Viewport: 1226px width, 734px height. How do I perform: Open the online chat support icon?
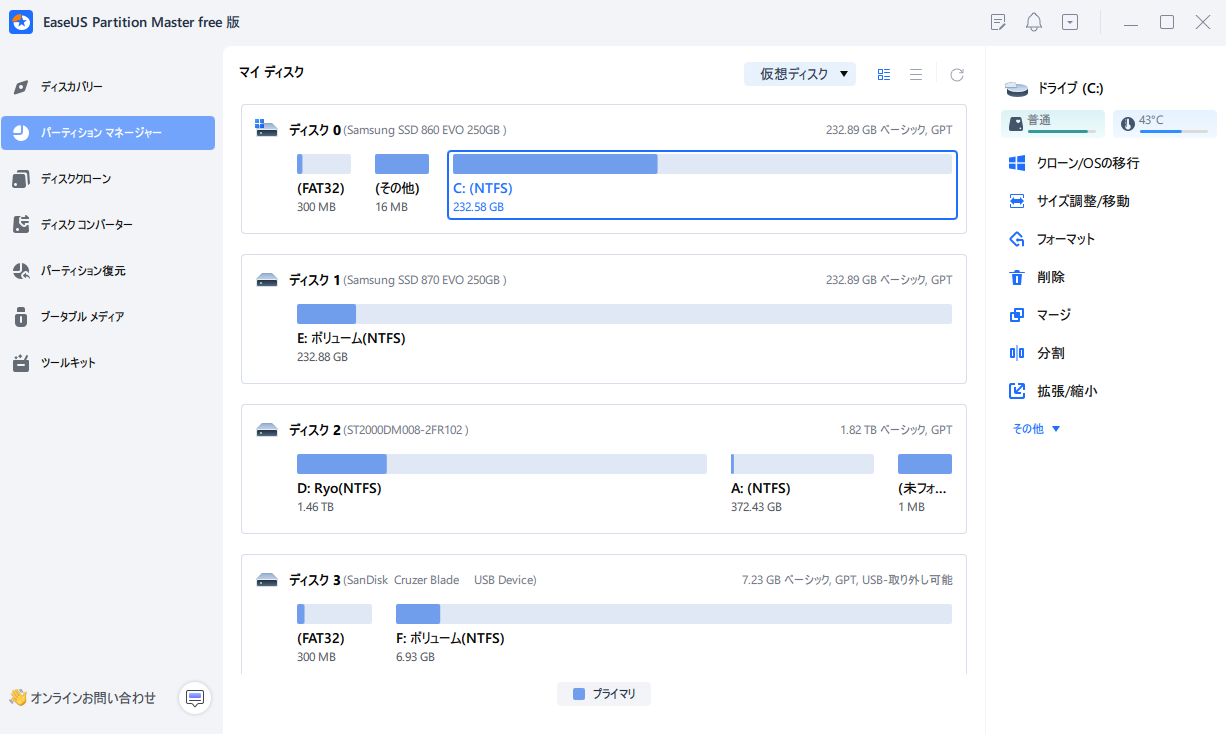(195, 697)
